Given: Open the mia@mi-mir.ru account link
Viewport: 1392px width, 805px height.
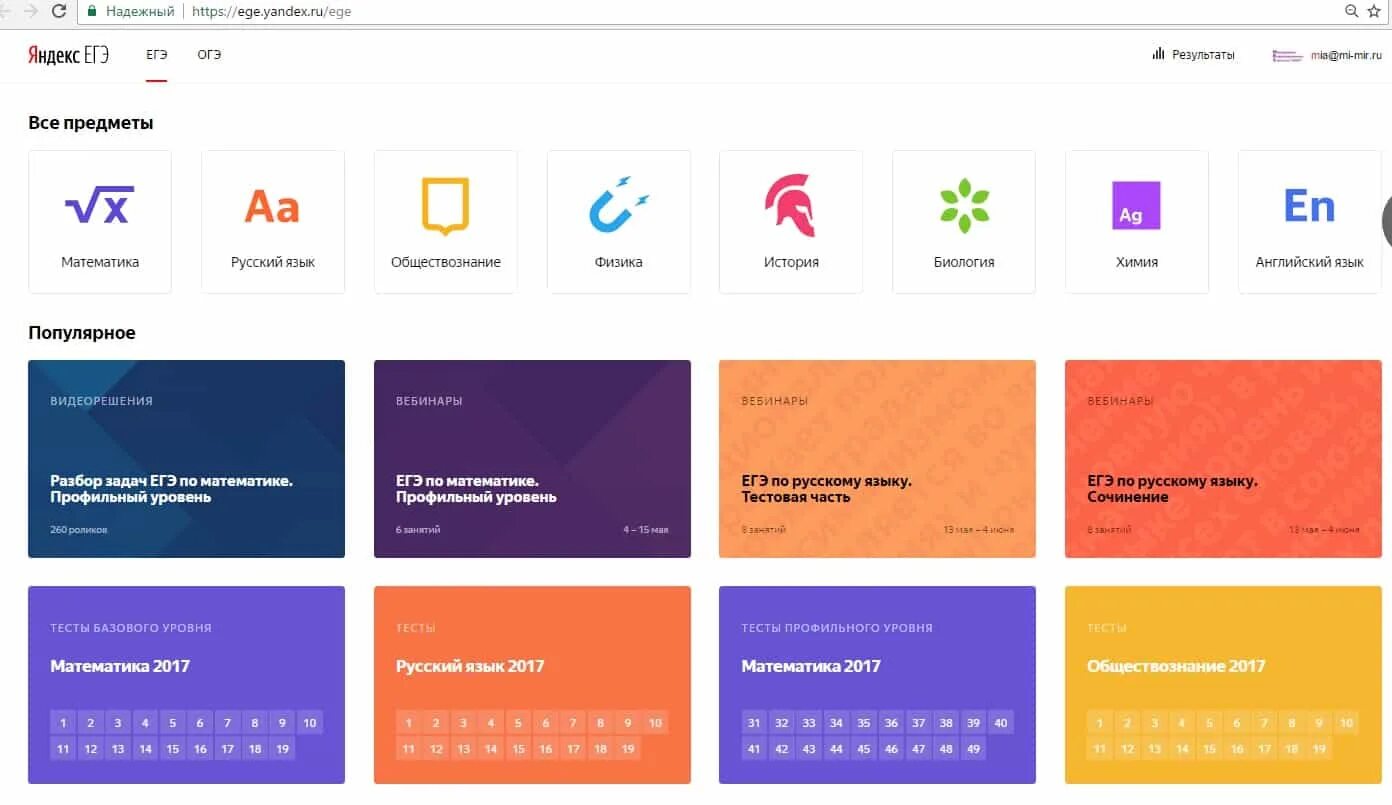Looking at the screenshot, I should [x=1346, y=55].
